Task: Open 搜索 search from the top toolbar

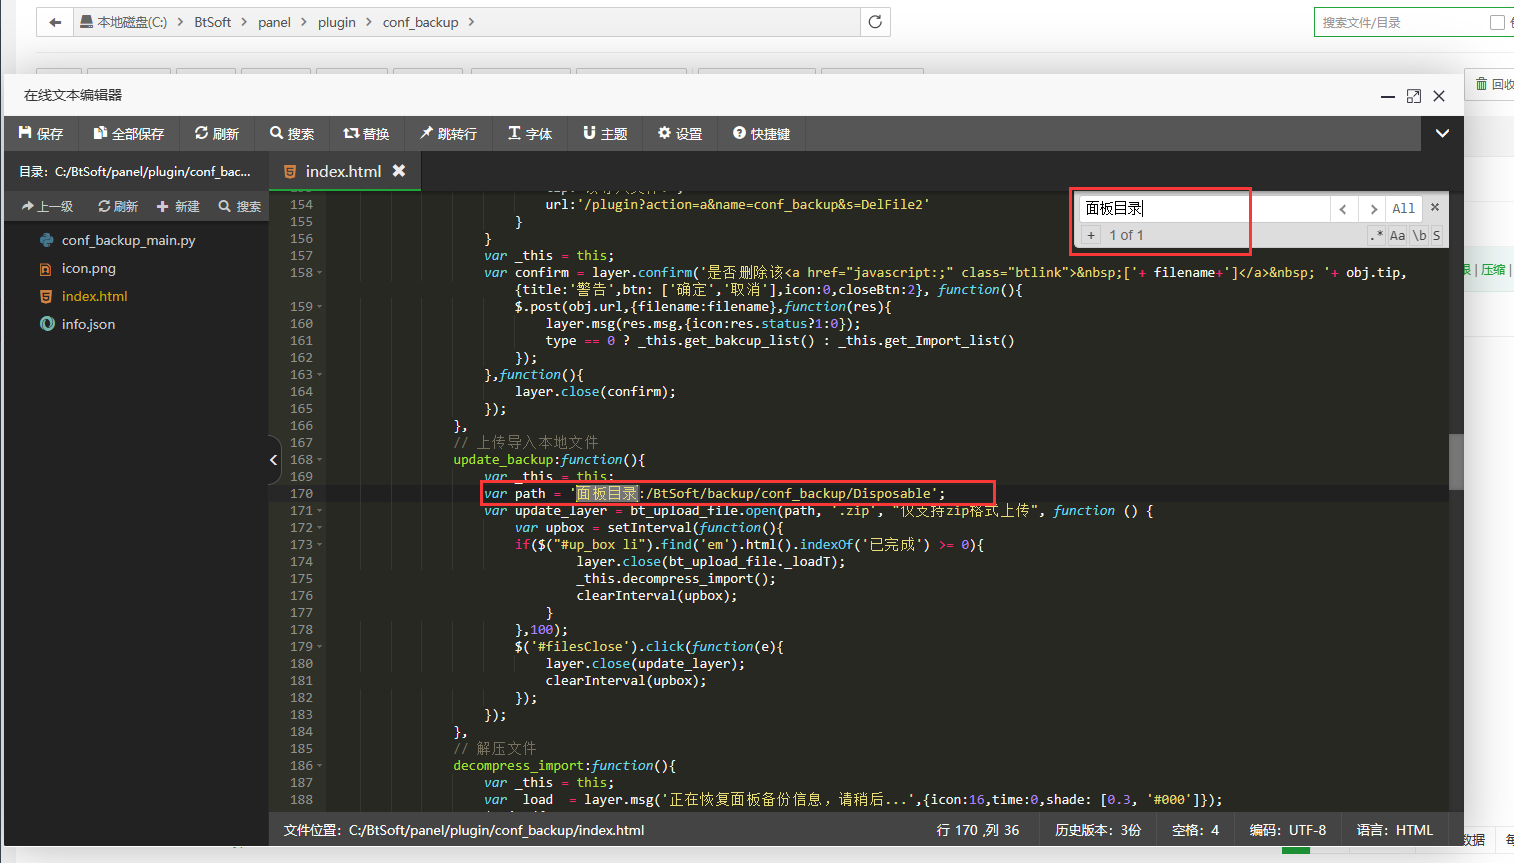Action: pyautogui.click(x=292, y=133)
